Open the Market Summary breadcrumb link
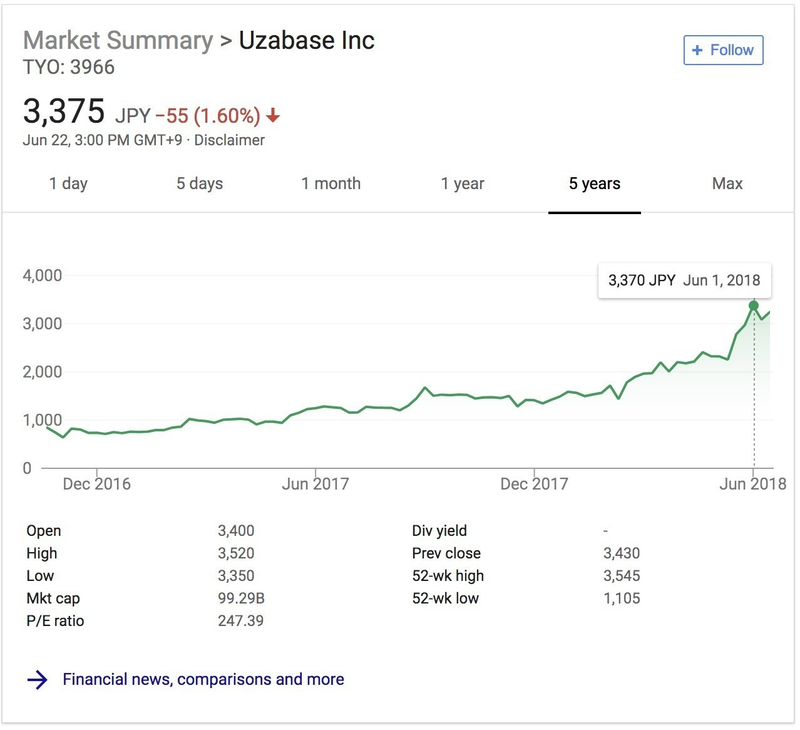 coord(117,41)
